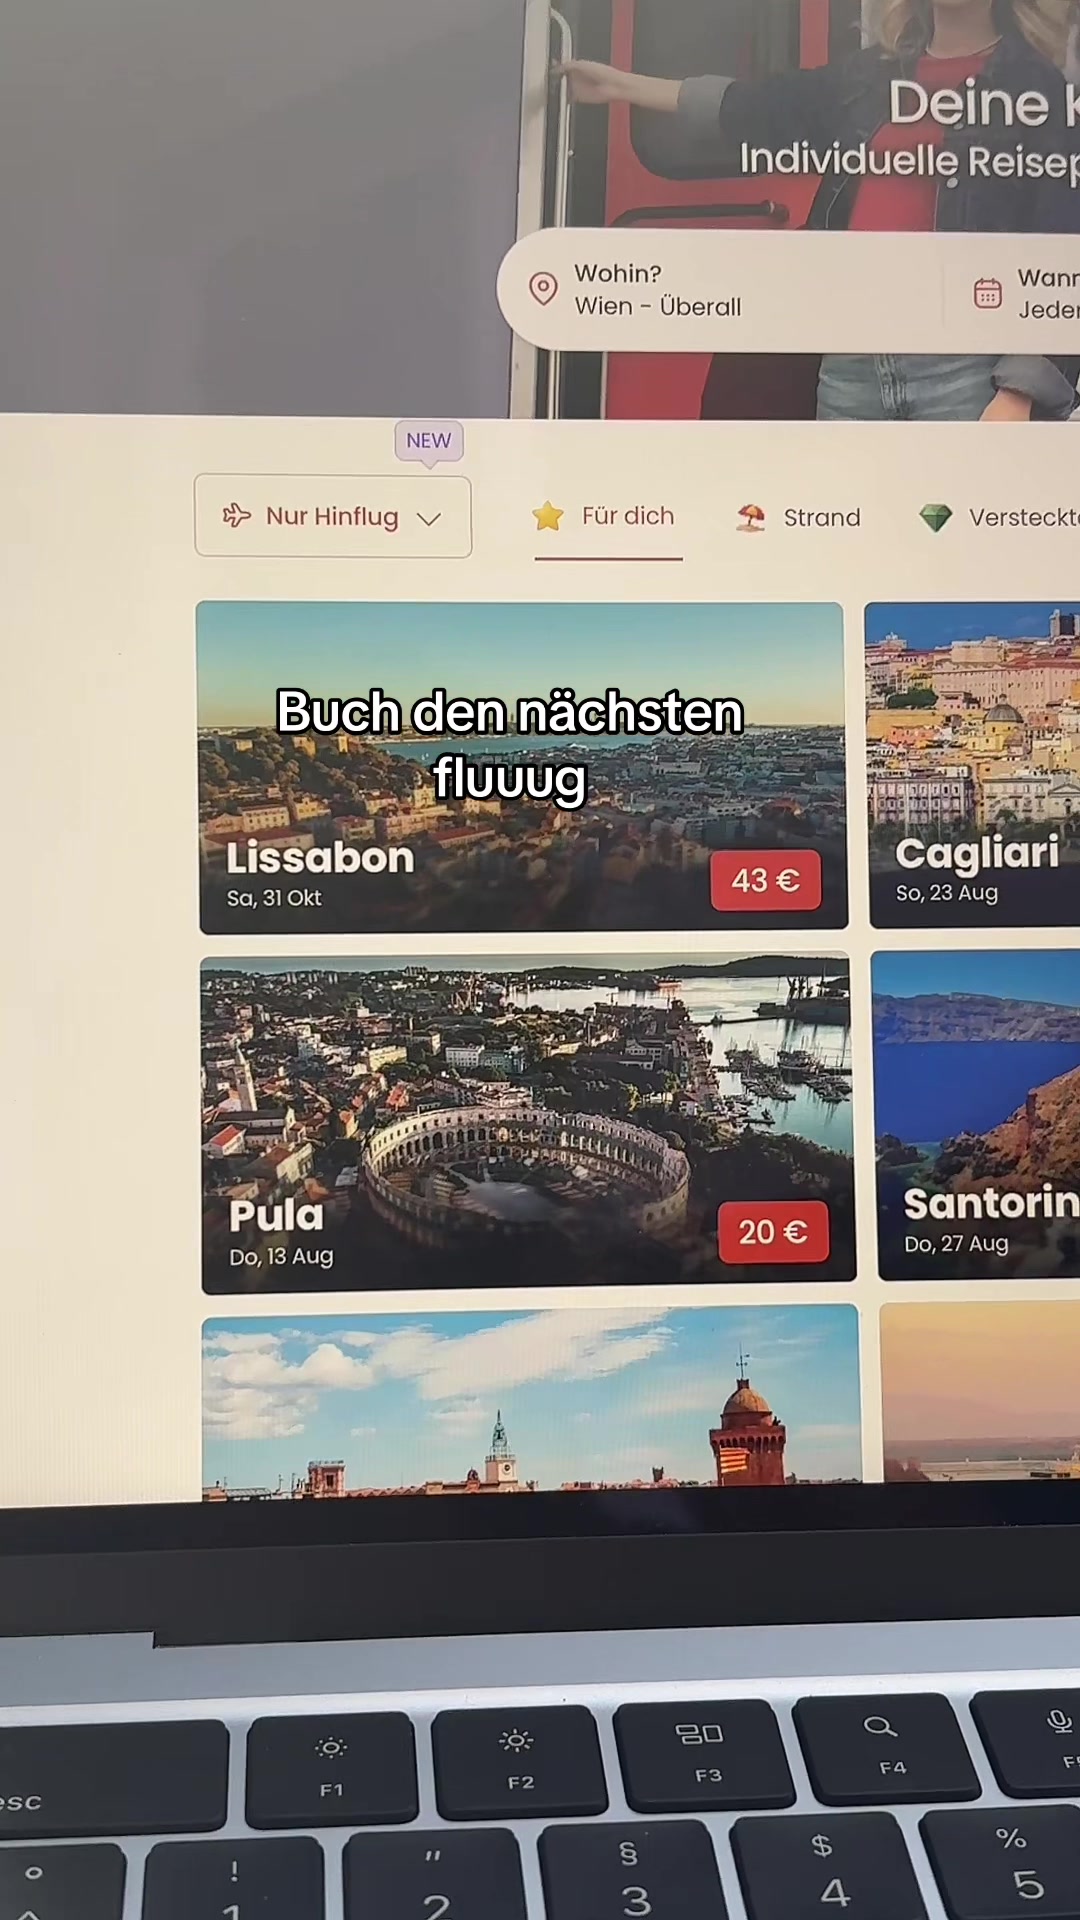Viewport: 1080px width, 1920px height.
Task: Click the NEW badge above the trip type
Action: coord(429,441)
